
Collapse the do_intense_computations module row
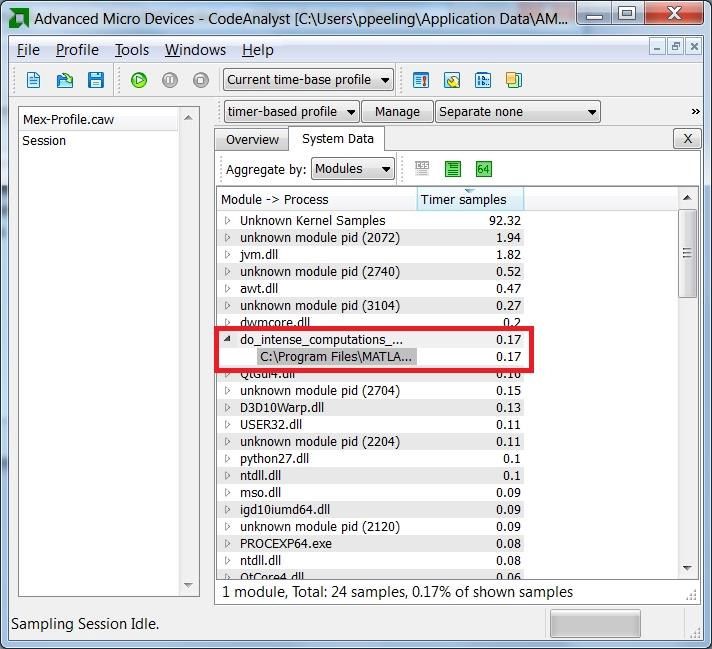(x=227, y=339)
